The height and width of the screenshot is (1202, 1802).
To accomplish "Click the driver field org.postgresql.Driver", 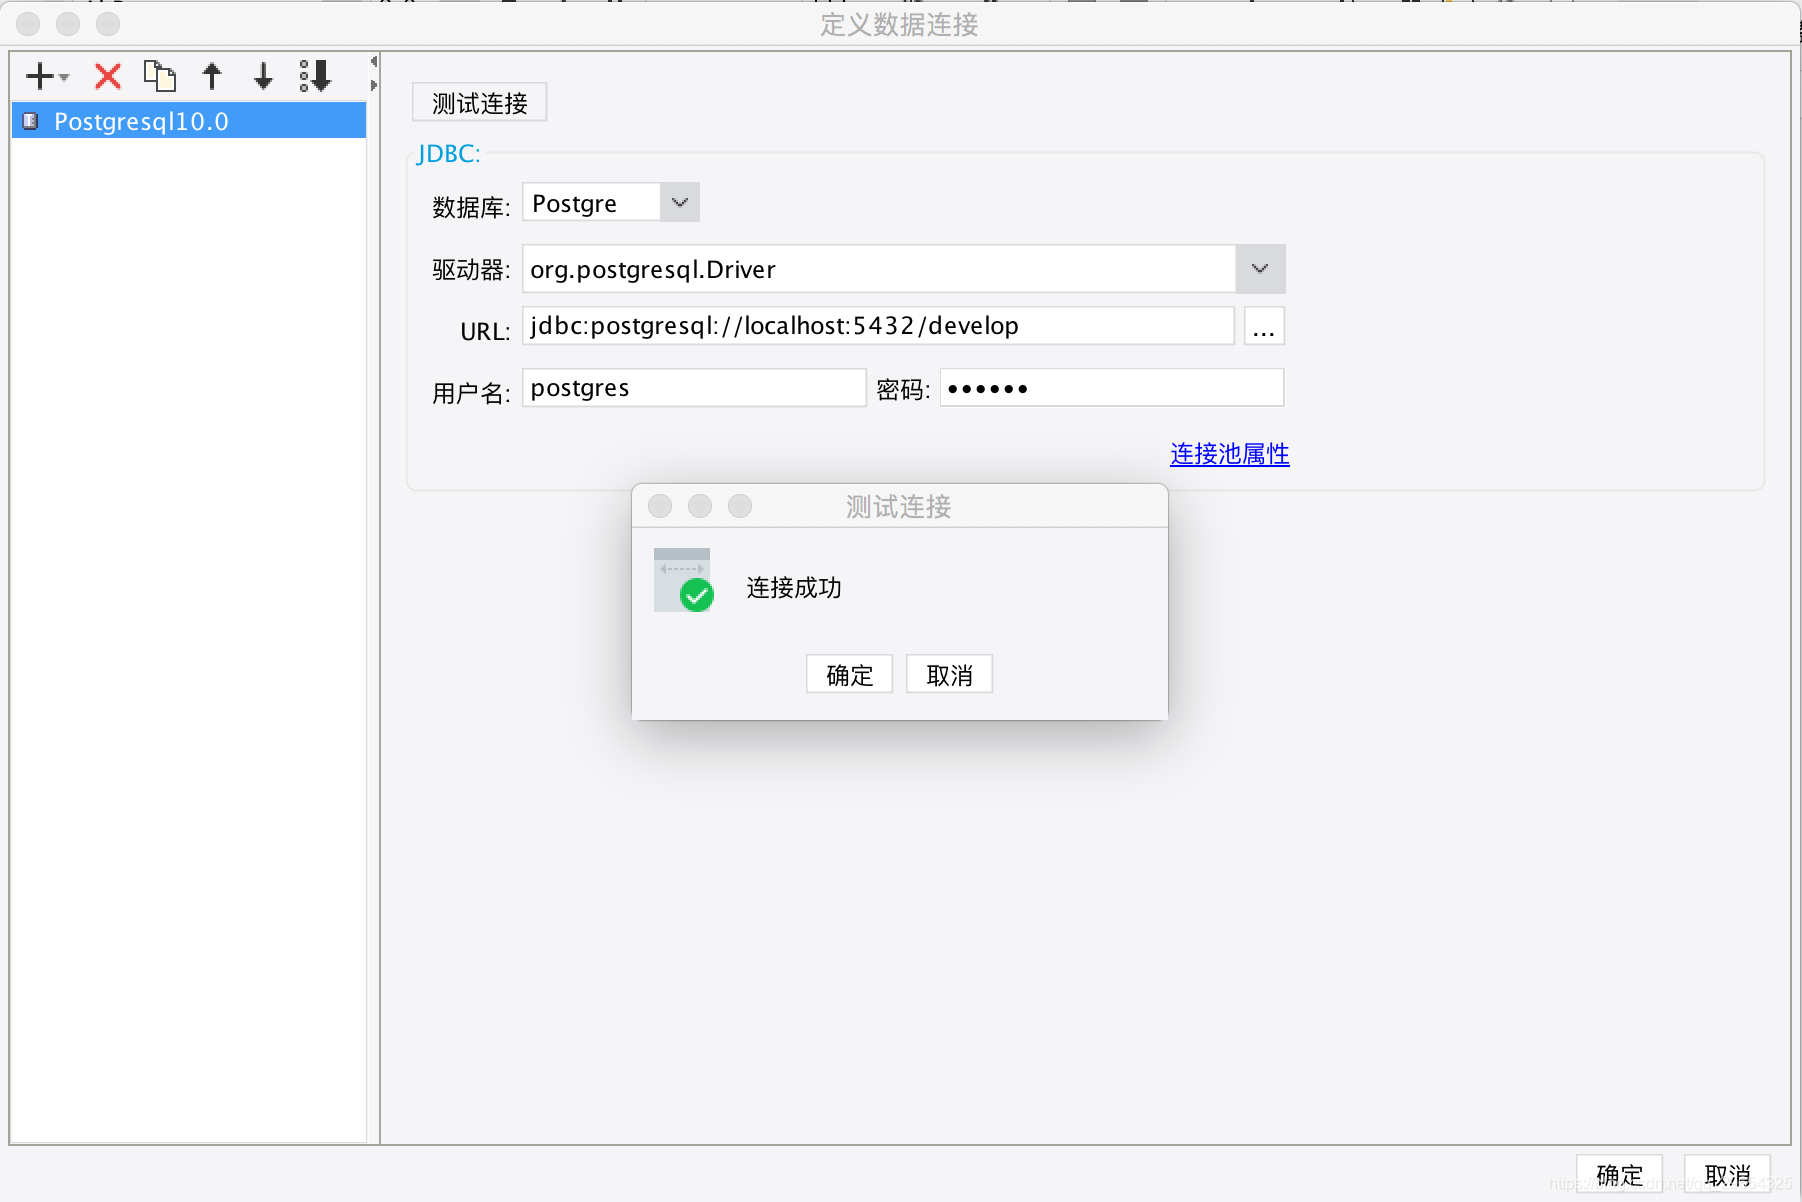I will (879, 269).
